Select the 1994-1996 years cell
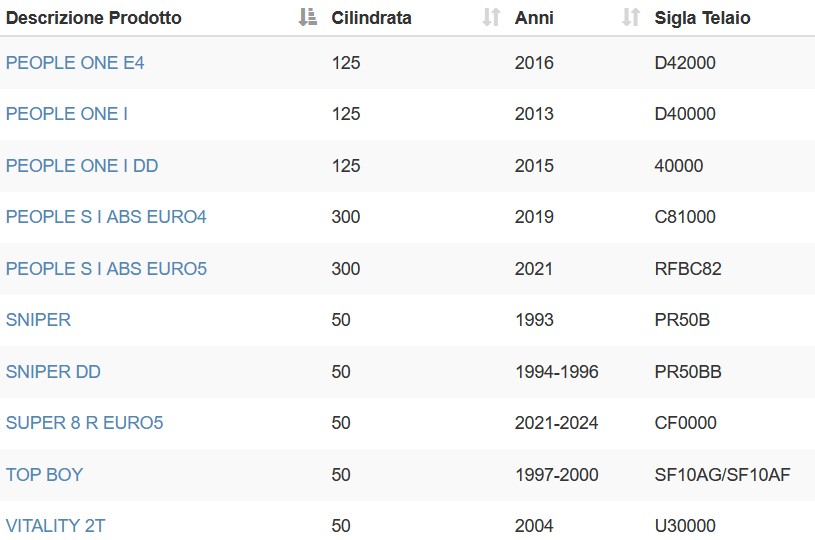815x540 pixels. [x=557, y=372]
